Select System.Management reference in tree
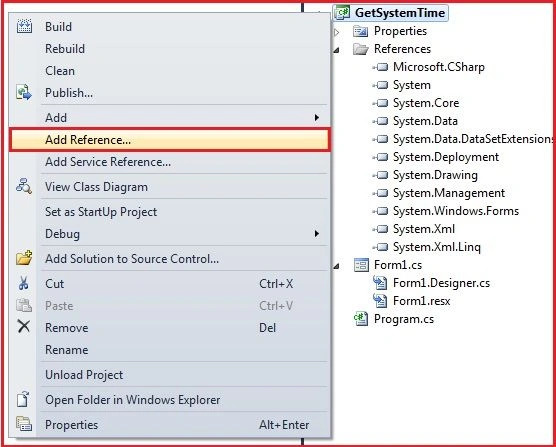The height and width of the screenshot is (447, 556). click(x=449, y=193)
